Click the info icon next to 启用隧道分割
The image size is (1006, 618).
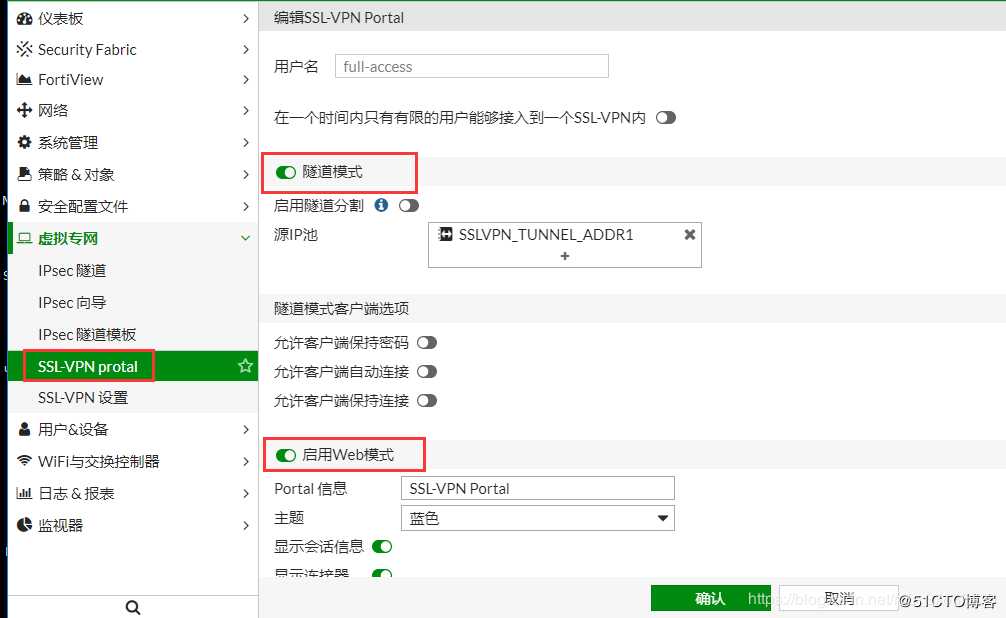tap(381, 205)
